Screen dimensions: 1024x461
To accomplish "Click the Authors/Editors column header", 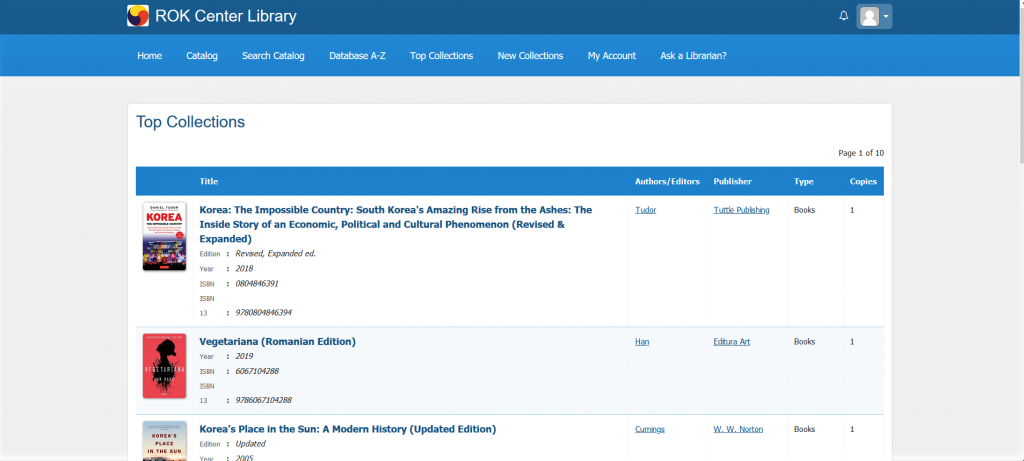I will pyautogui.click(x=667, y=182).
